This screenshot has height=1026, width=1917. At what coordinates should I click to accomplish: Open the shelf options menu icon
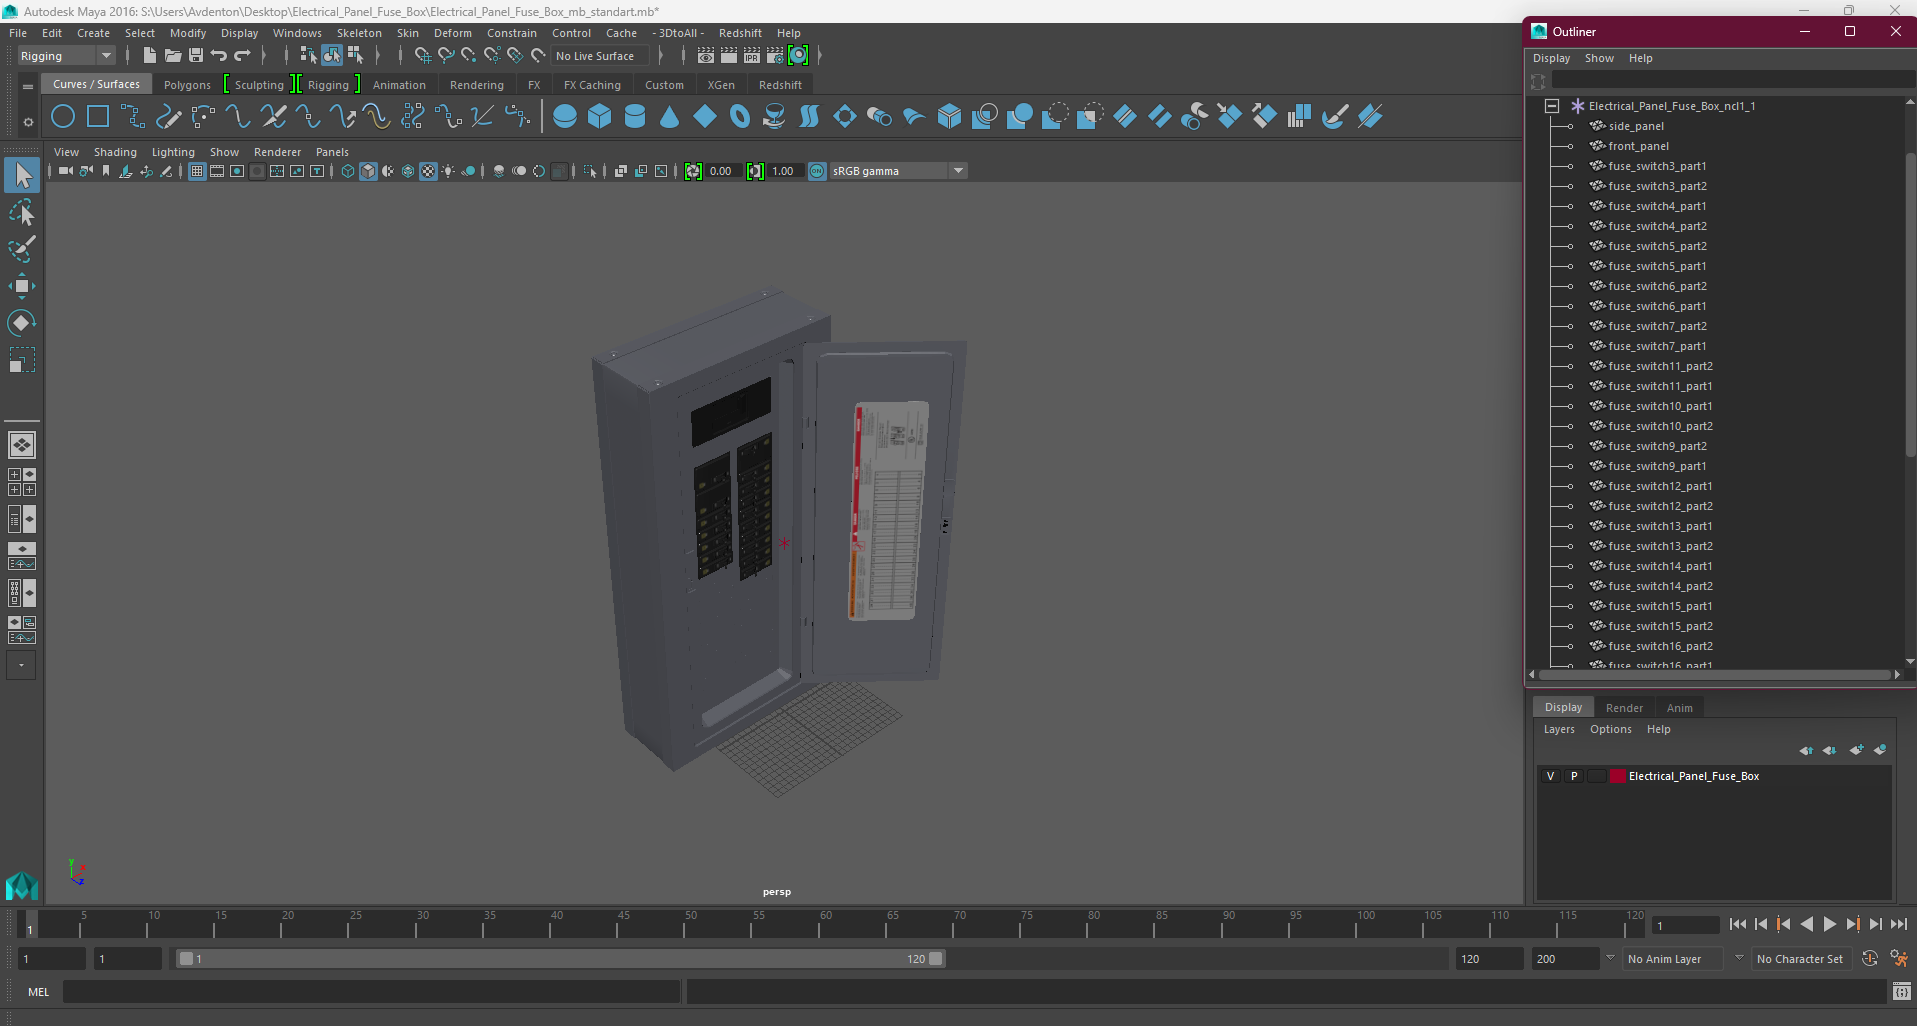[28, 122]
